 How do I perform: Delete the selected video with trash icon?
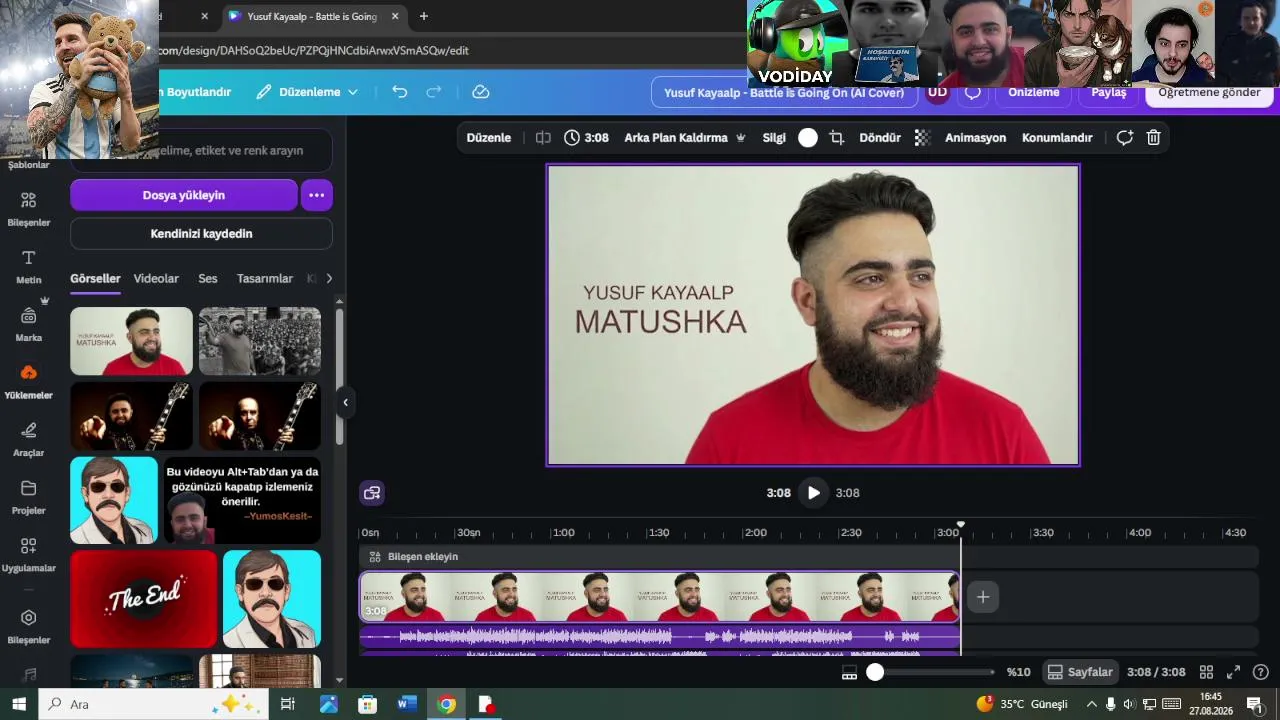pyautogui.click(x=1153, y=138)
